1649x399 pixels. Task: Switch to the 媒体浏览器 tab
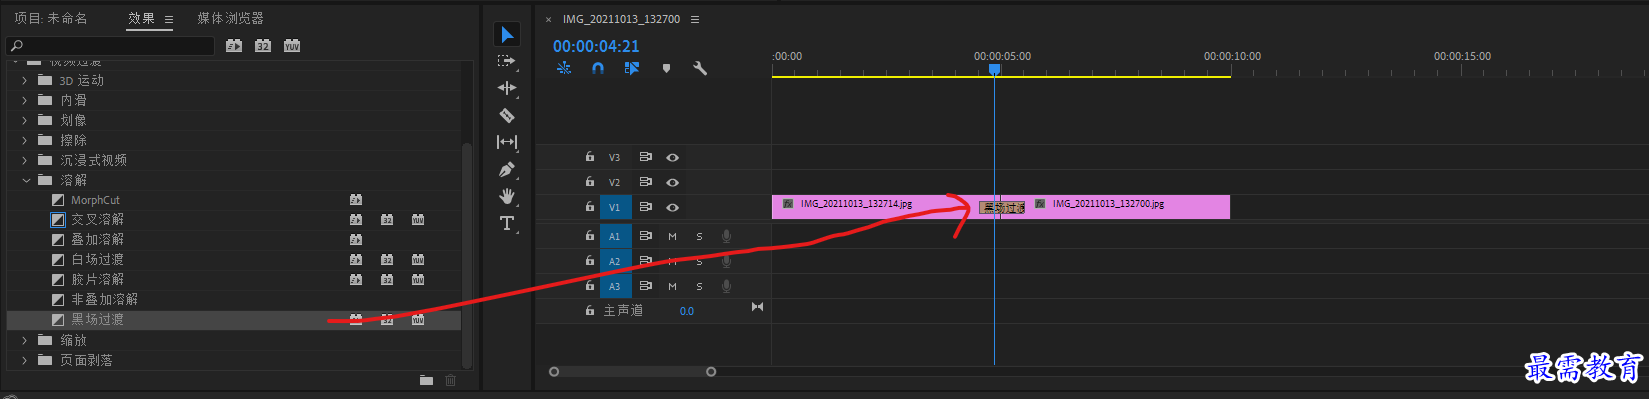(230, 18)
